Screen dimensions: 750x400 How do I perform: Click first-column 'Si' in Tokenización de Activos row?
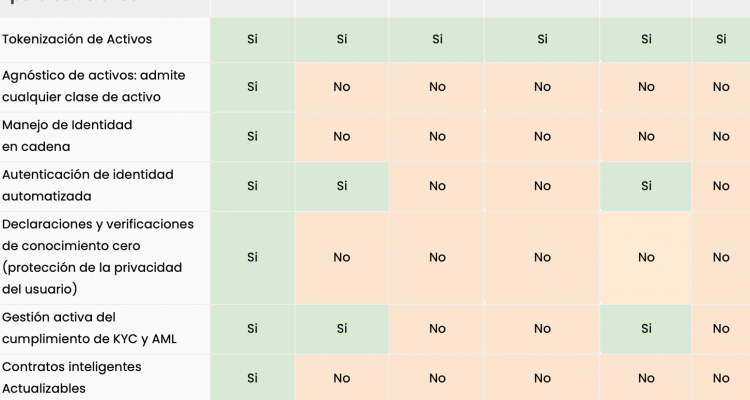[252, 40]
